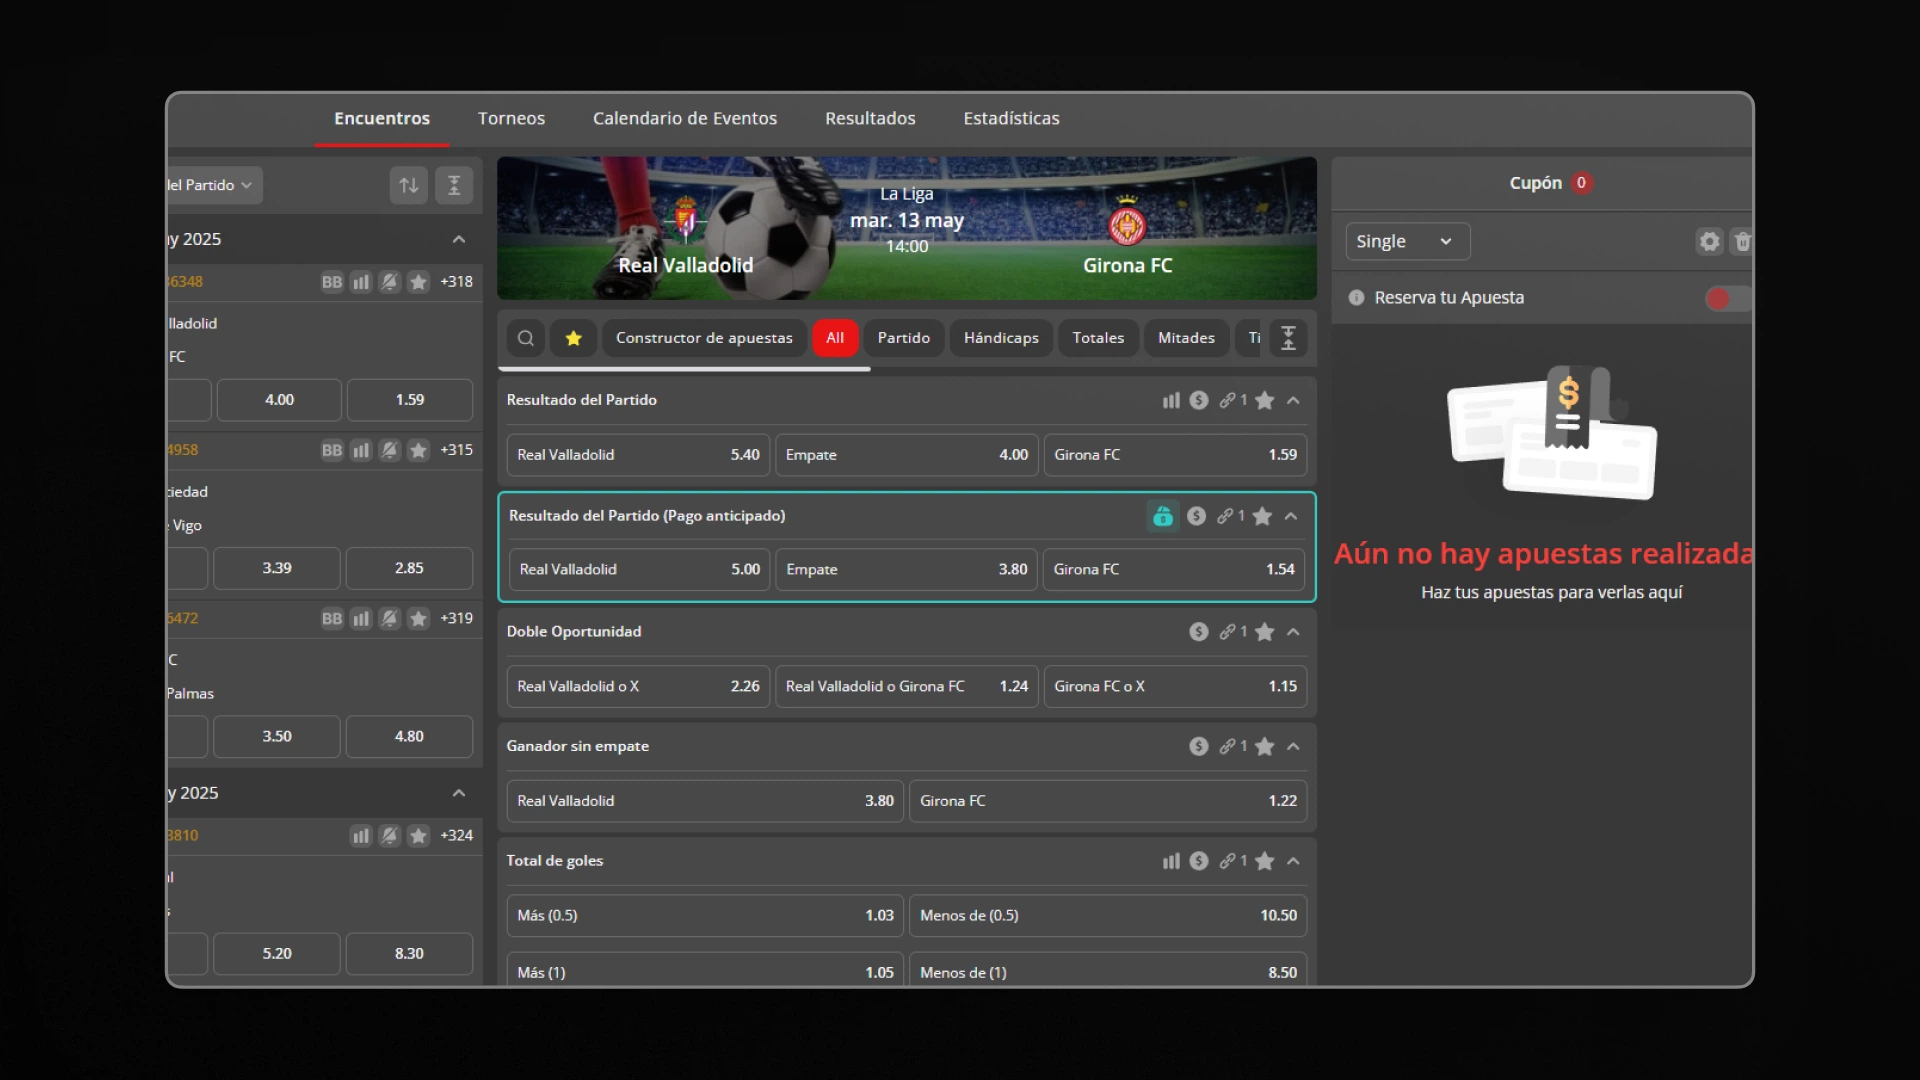
Task: Collapse all matches icon in left panel
Action: pyautogui.click(x=454, y=185)
